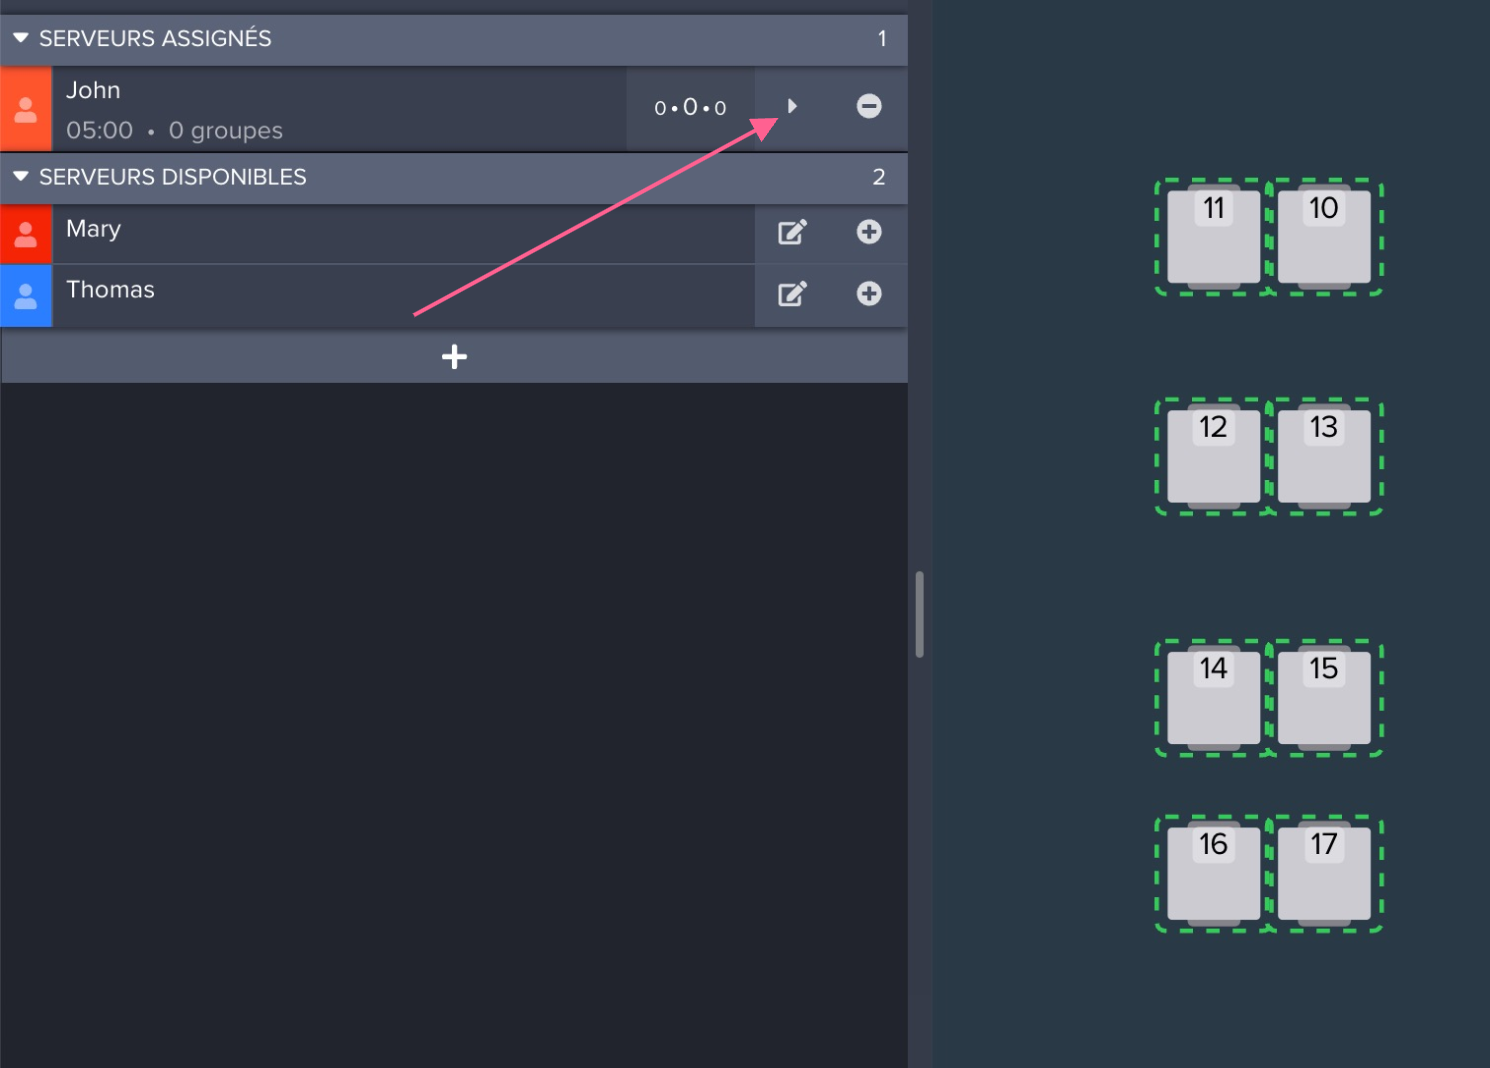Click Thomas's blue avatar icon
The width and height of the screenshot is (1490, 1068).
coord(26,296)
